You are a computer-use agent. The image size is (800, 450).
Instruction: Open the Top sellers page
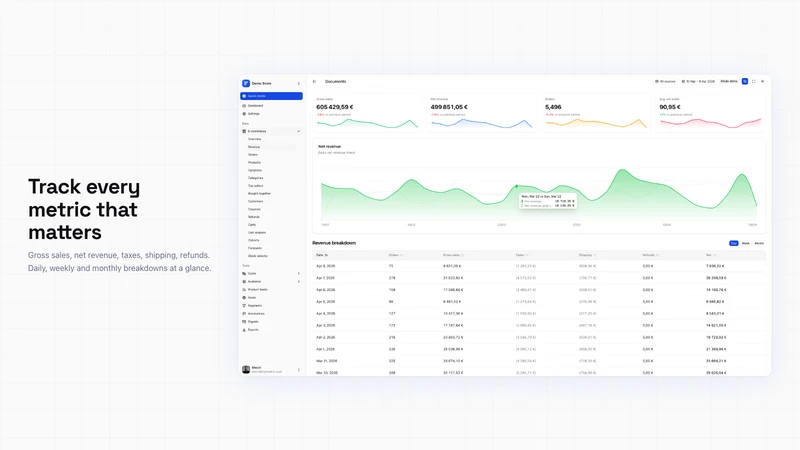[256, 186]
